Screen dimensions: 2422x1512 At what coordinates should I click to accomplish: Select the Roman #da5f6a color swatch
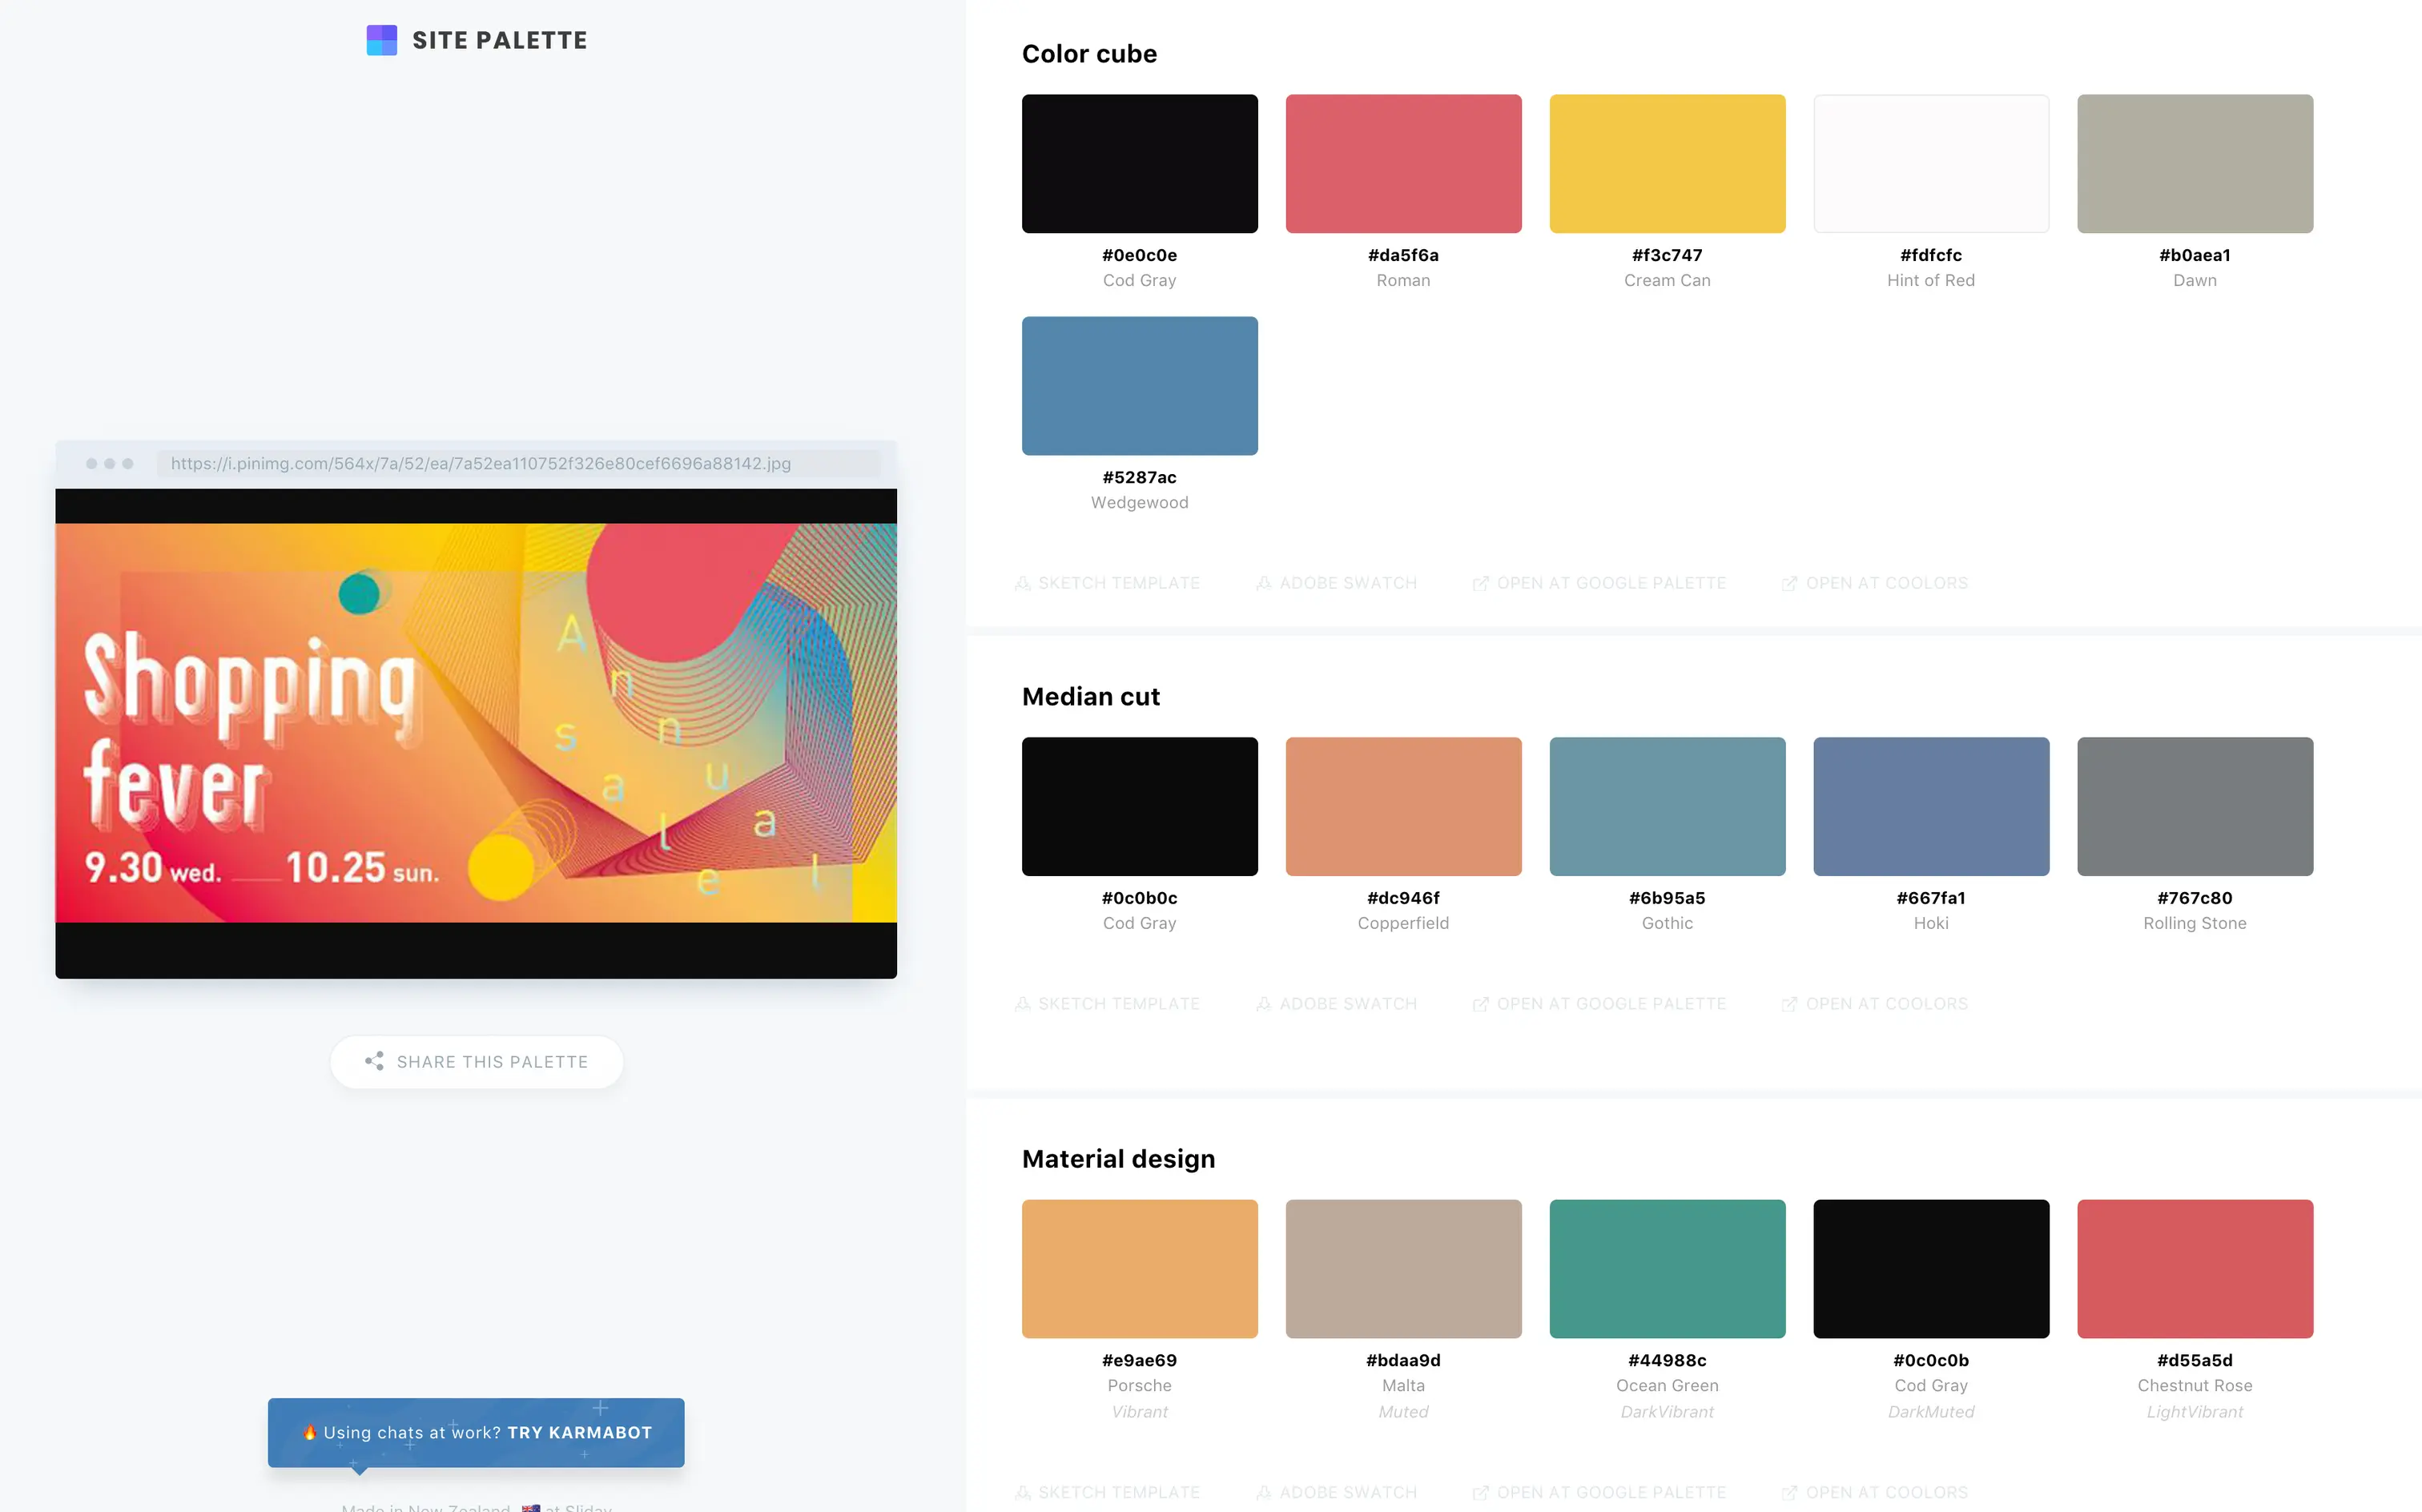click(1403, 164)
